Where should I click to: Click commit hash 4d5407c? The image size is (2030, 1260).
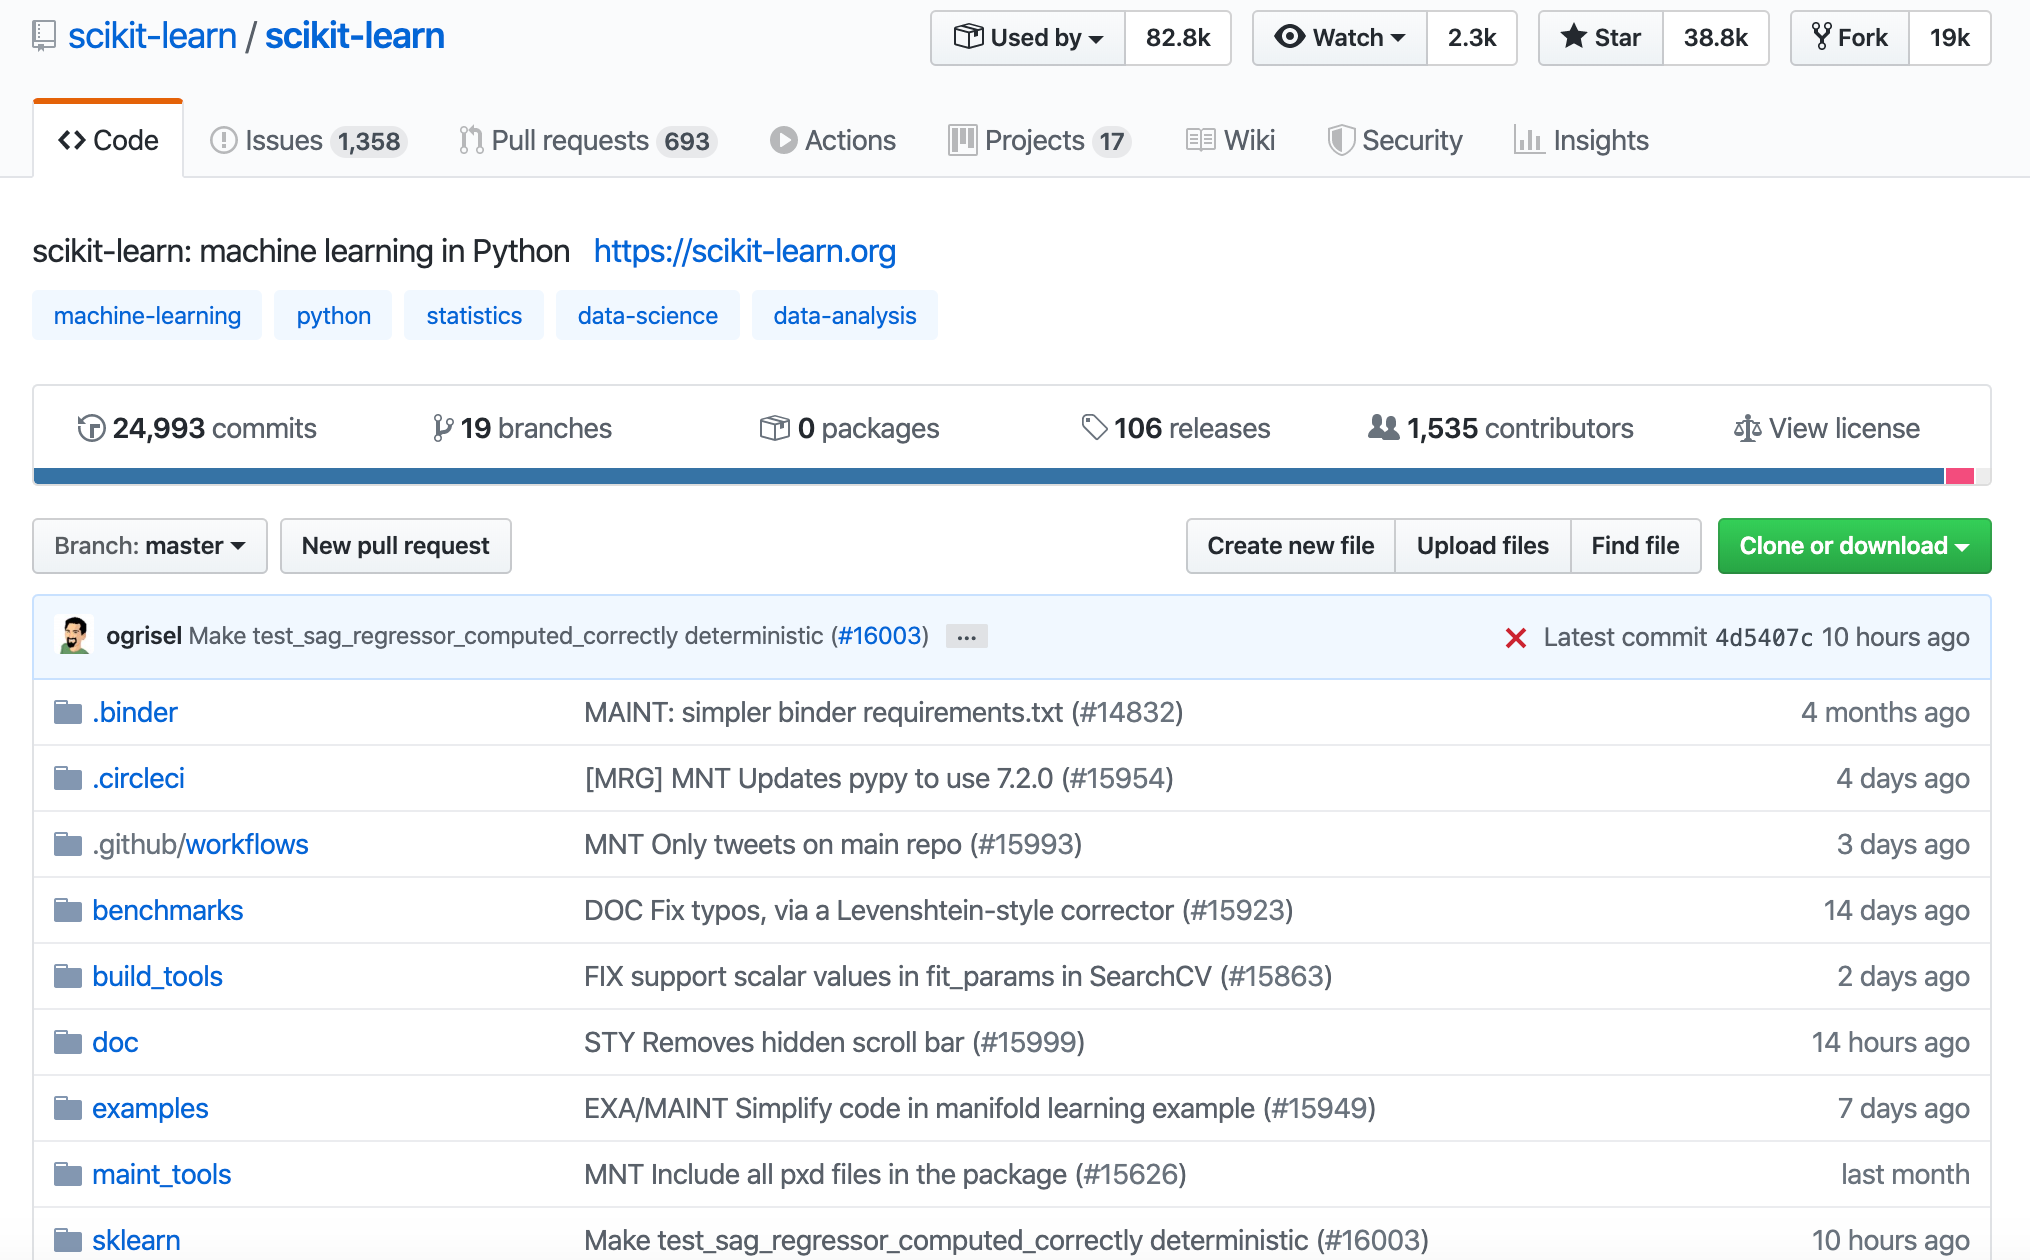1764,638
